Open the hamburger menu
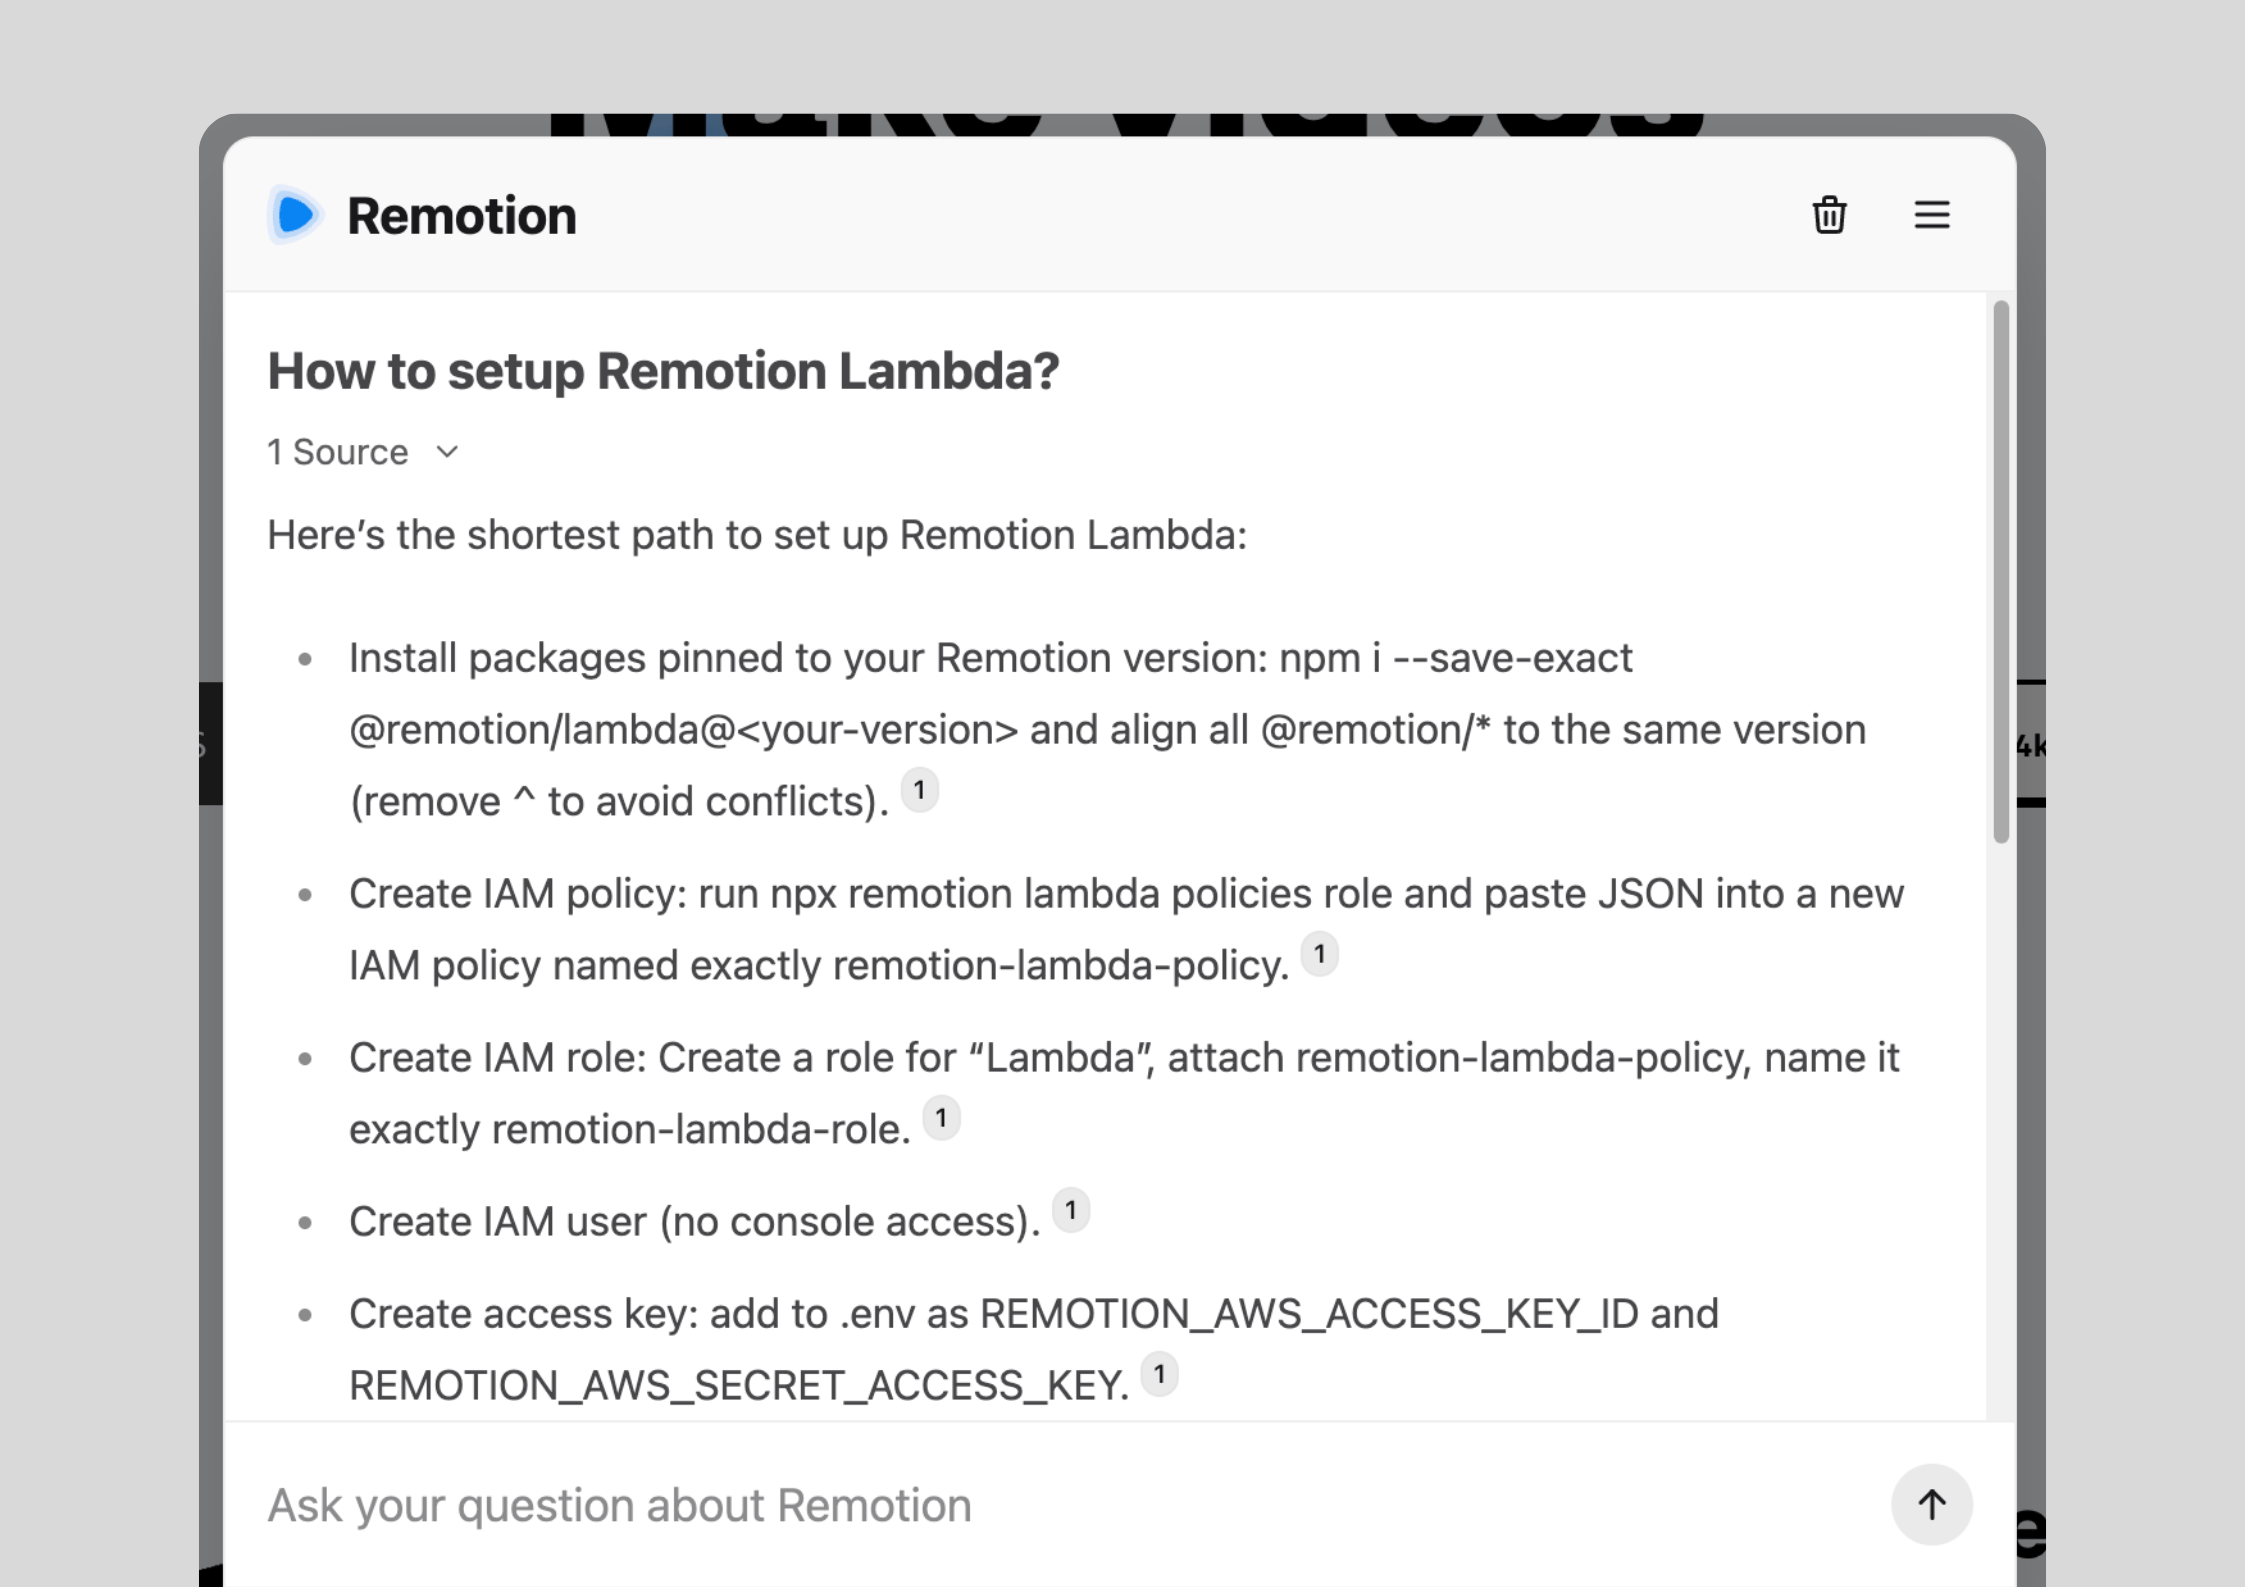The image size is (2245, 1587). click(1931, 215)
